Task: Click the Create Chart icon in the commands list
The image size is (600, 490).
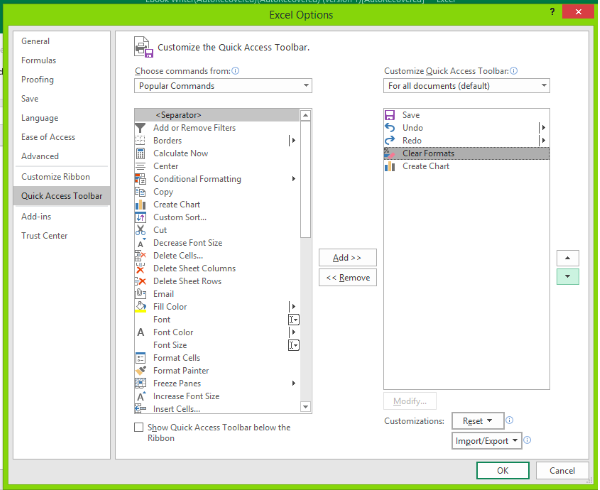Action: 140,205
